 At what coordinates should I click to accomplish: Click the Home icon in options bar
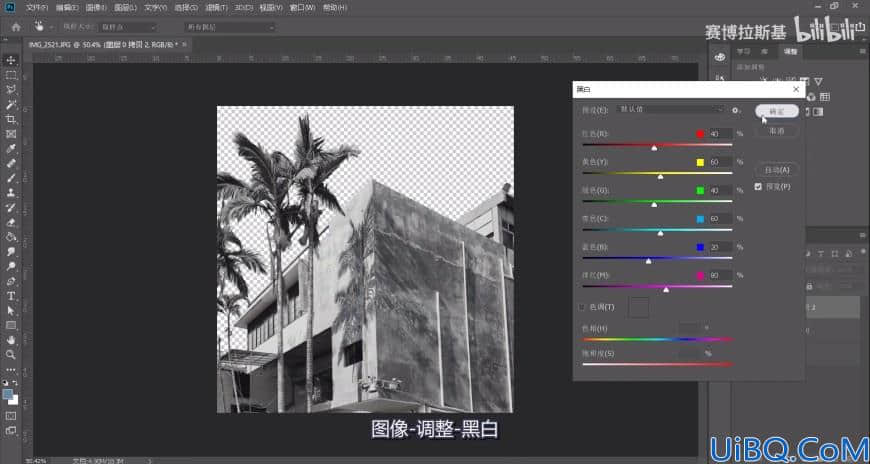tap(16, 27)
